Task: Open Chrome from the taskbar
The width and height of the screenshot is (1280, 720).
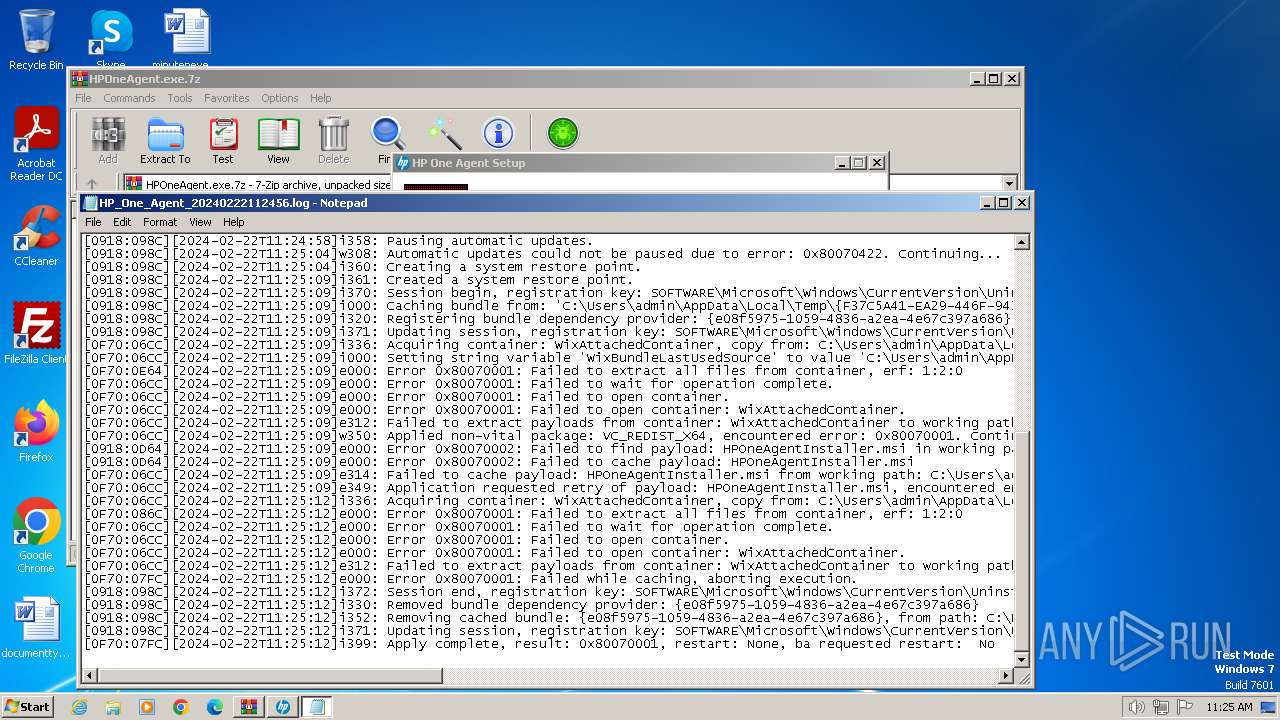Action: click(x=181, y=707)
